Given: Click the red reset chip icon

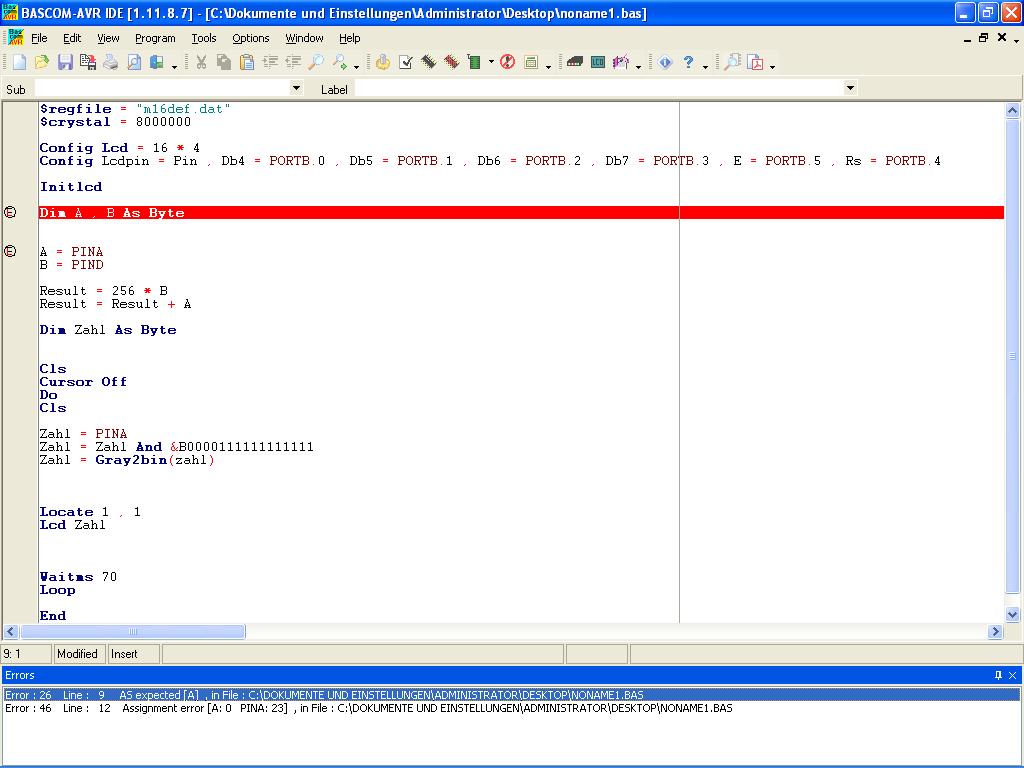Looking at the screenshot, I should coord(507,62).
